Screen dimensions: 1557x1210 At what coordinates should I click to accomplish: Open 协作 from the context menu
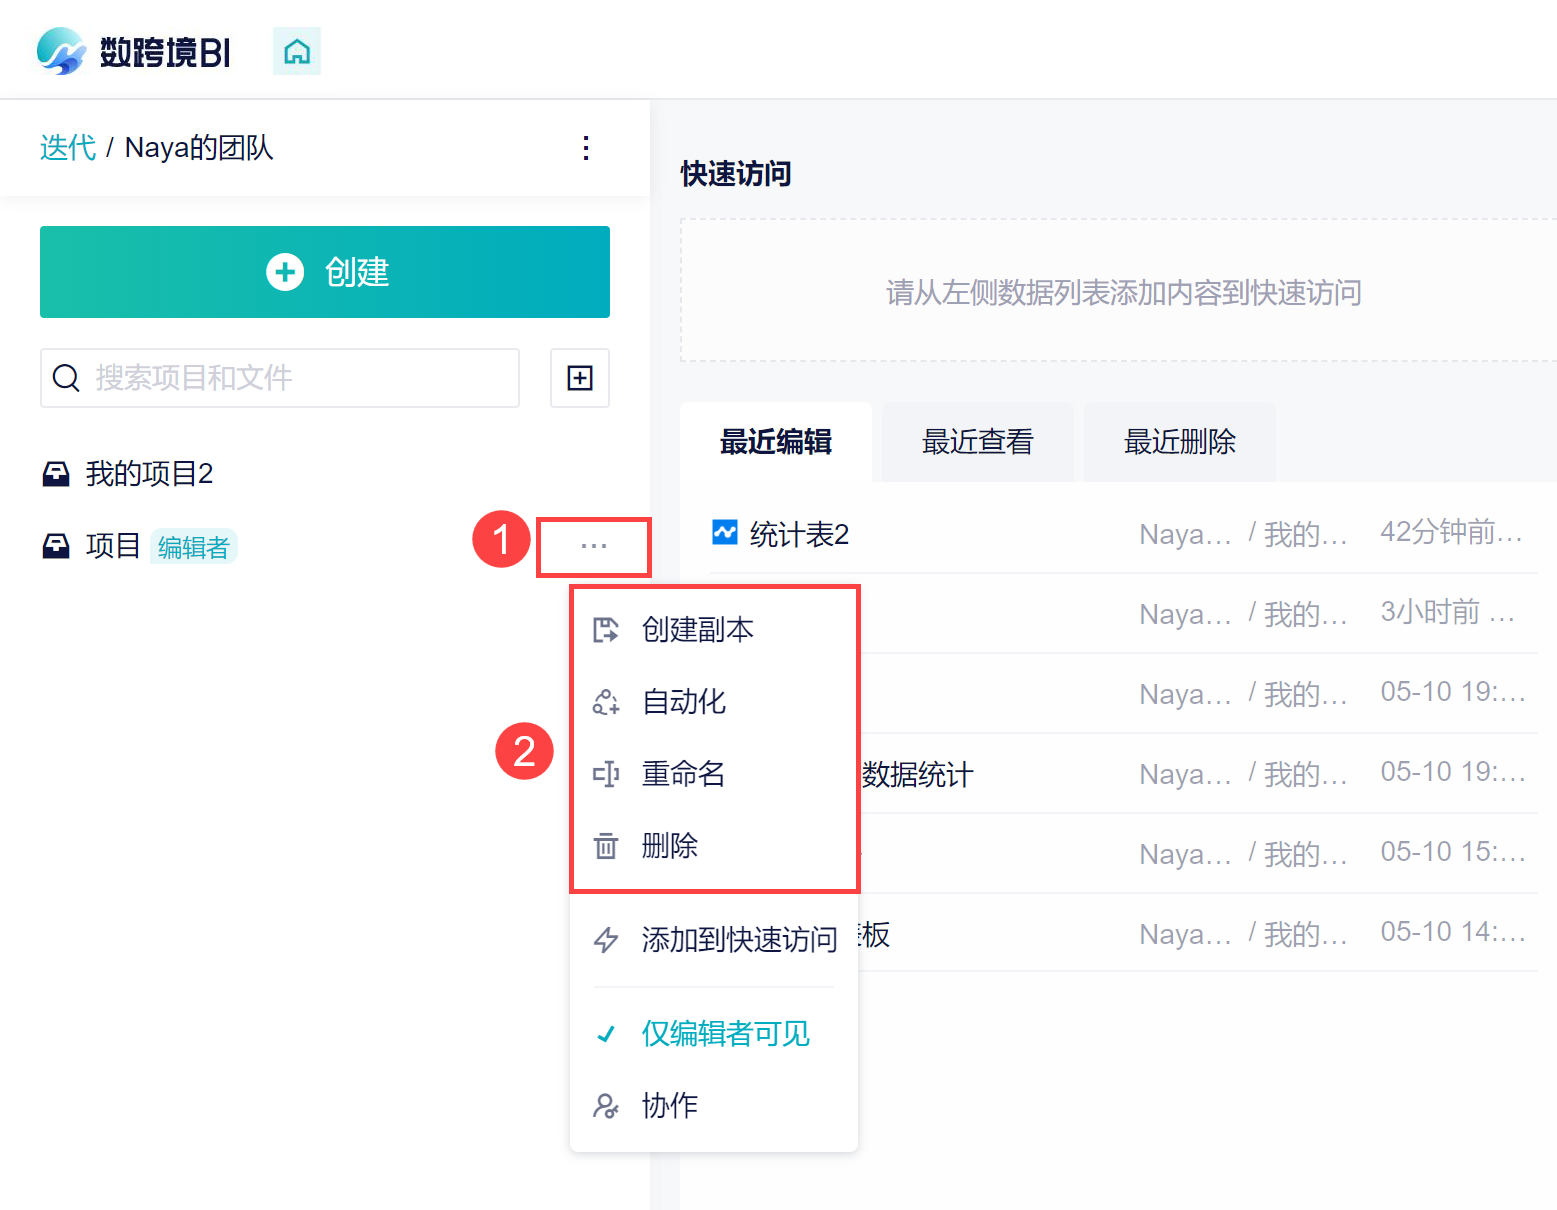coord(669,1106)
